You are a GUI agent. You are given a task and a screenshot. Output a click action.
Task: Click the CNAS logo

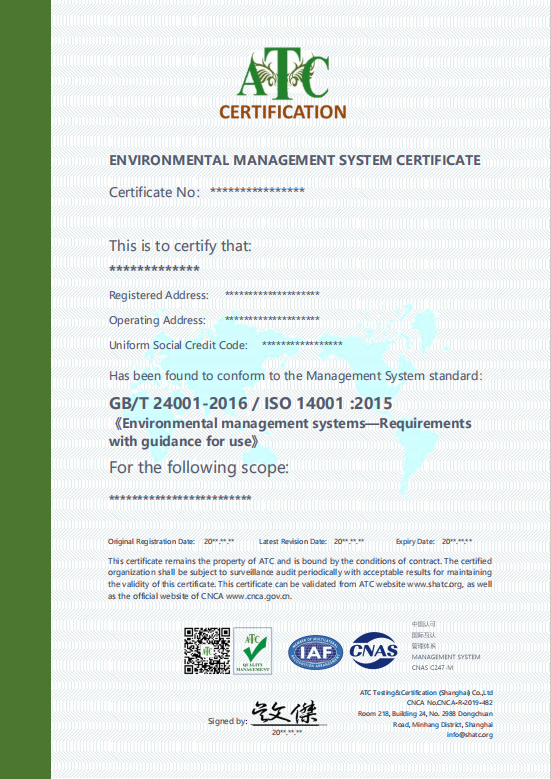(374, 650)
